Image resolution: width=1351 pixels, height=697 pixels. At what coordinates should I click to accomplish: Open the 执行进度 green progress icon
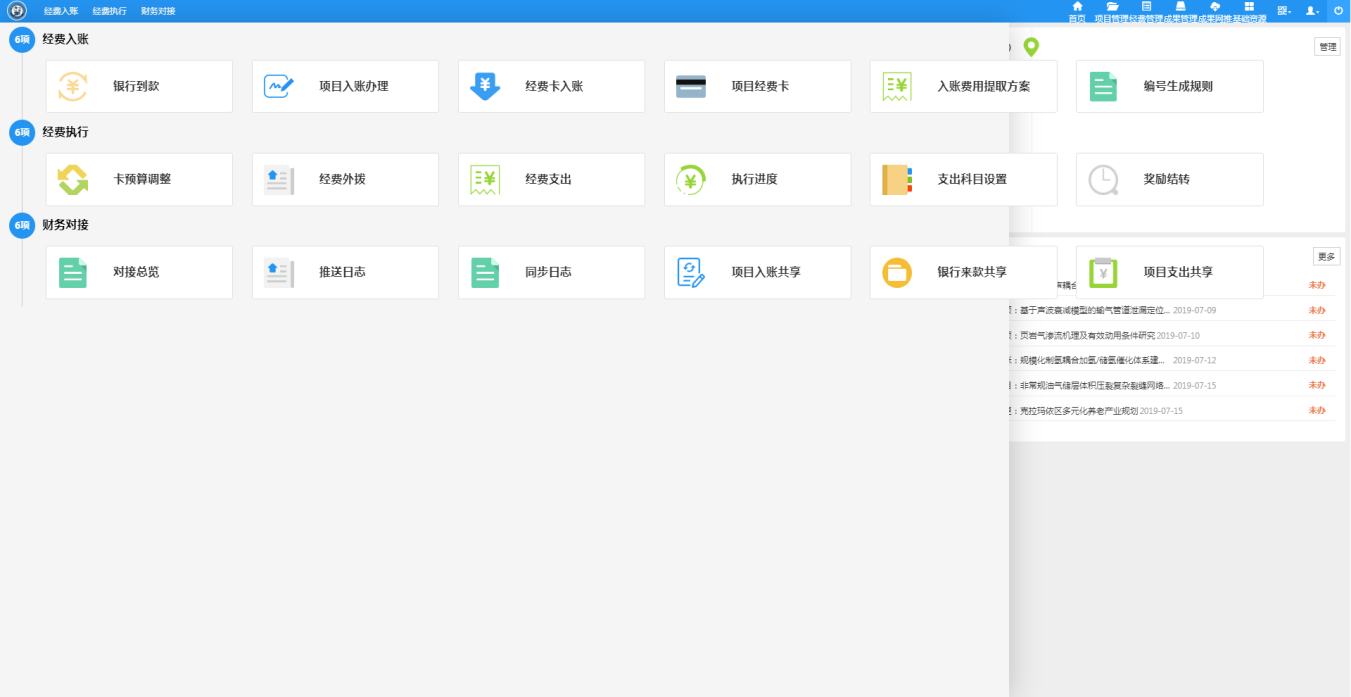[x=691, y=180]
